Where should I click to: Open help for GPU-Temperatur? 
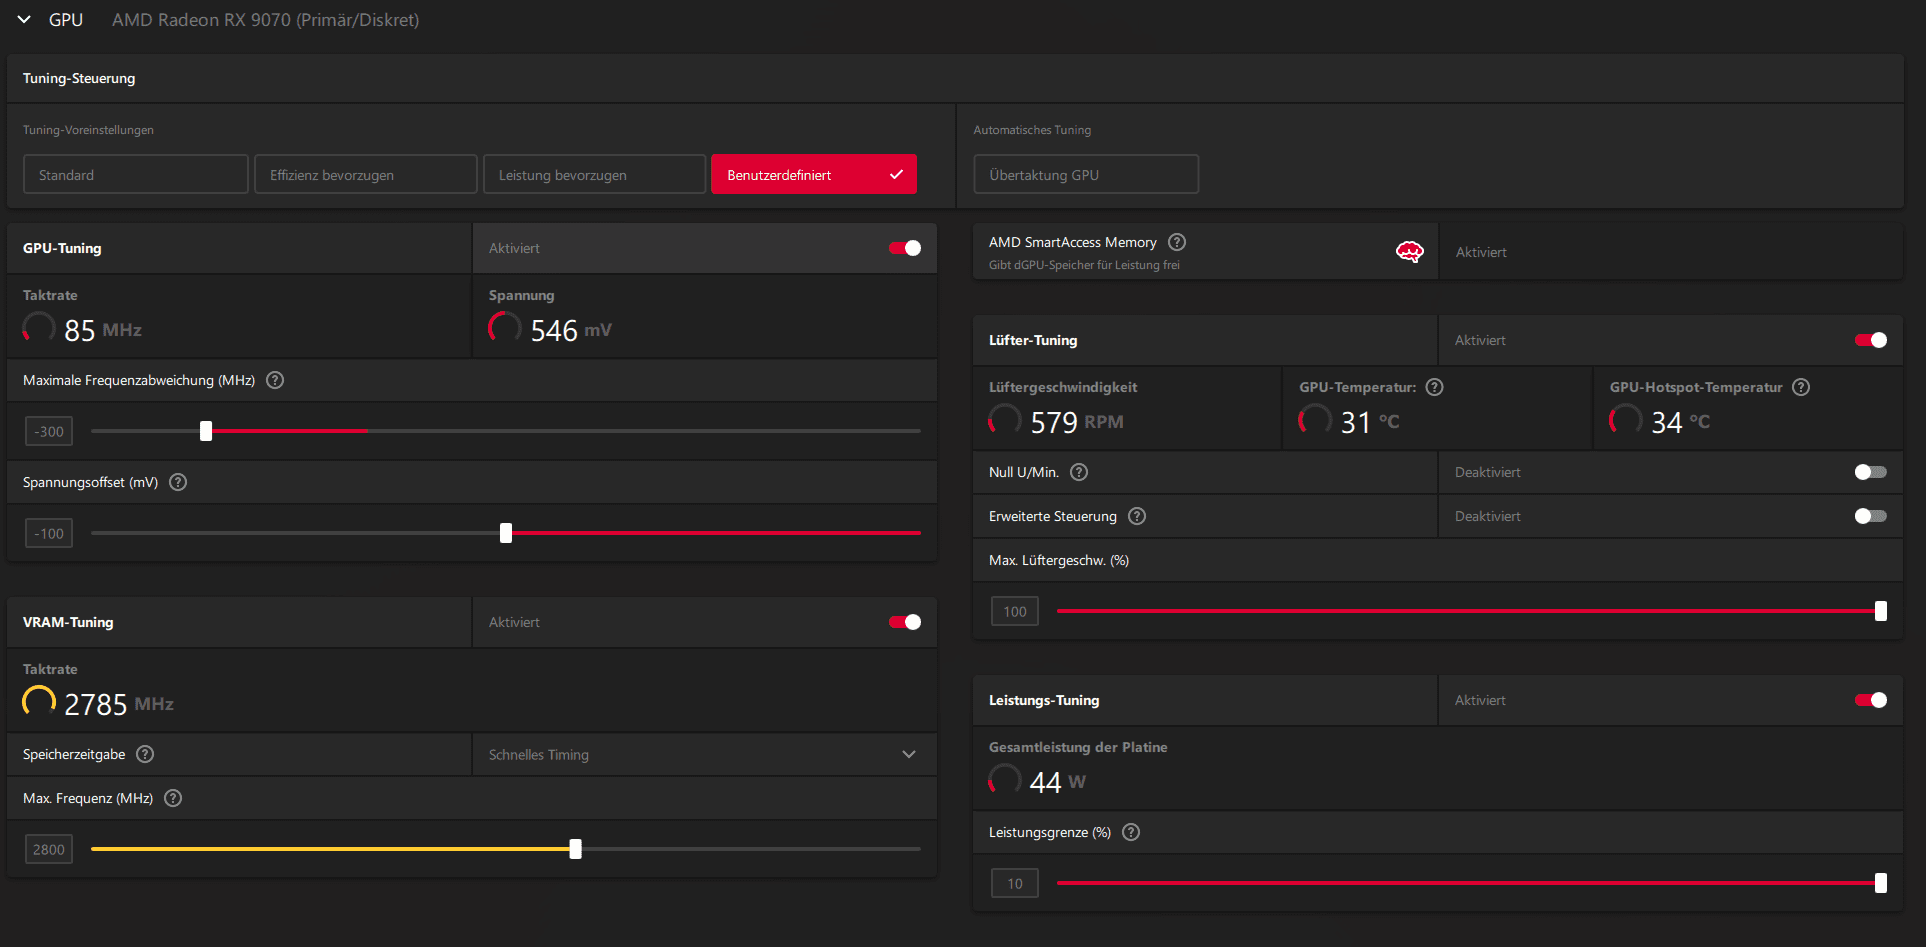[x=1434, y=387]
